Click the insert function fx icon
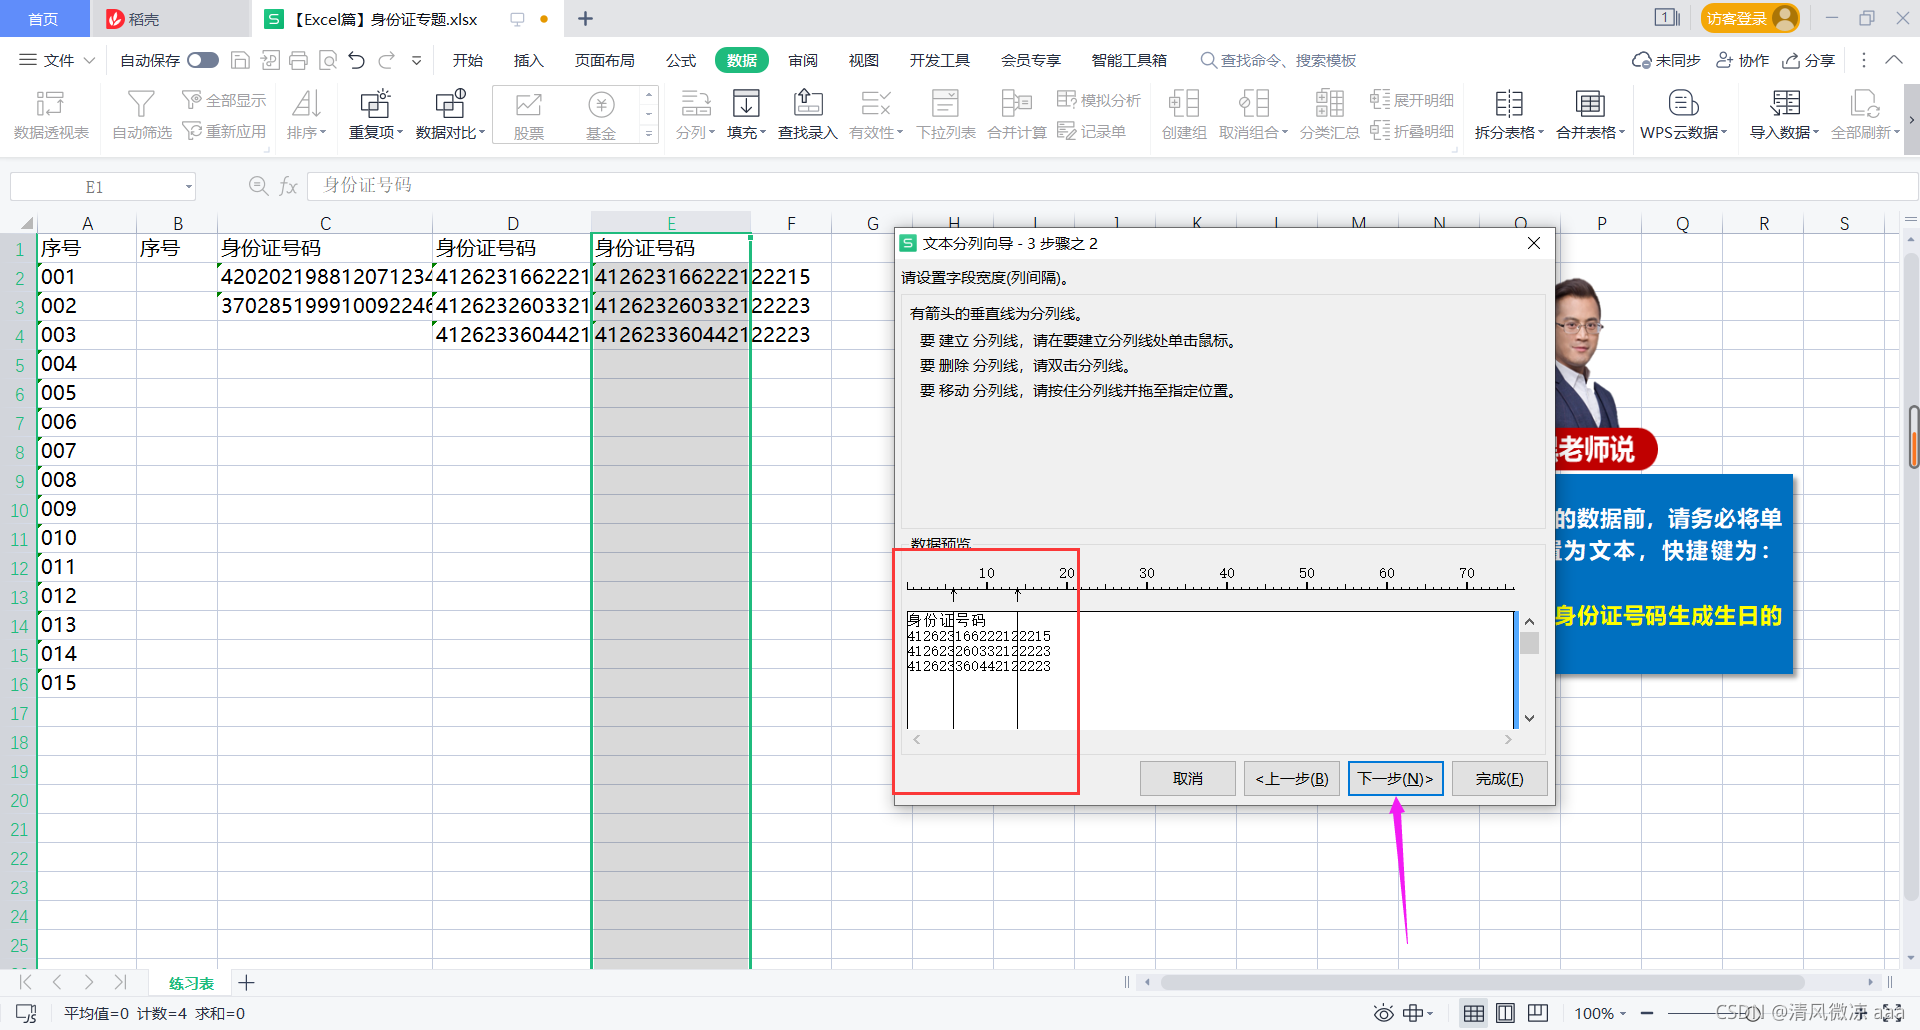 point(288,186)
